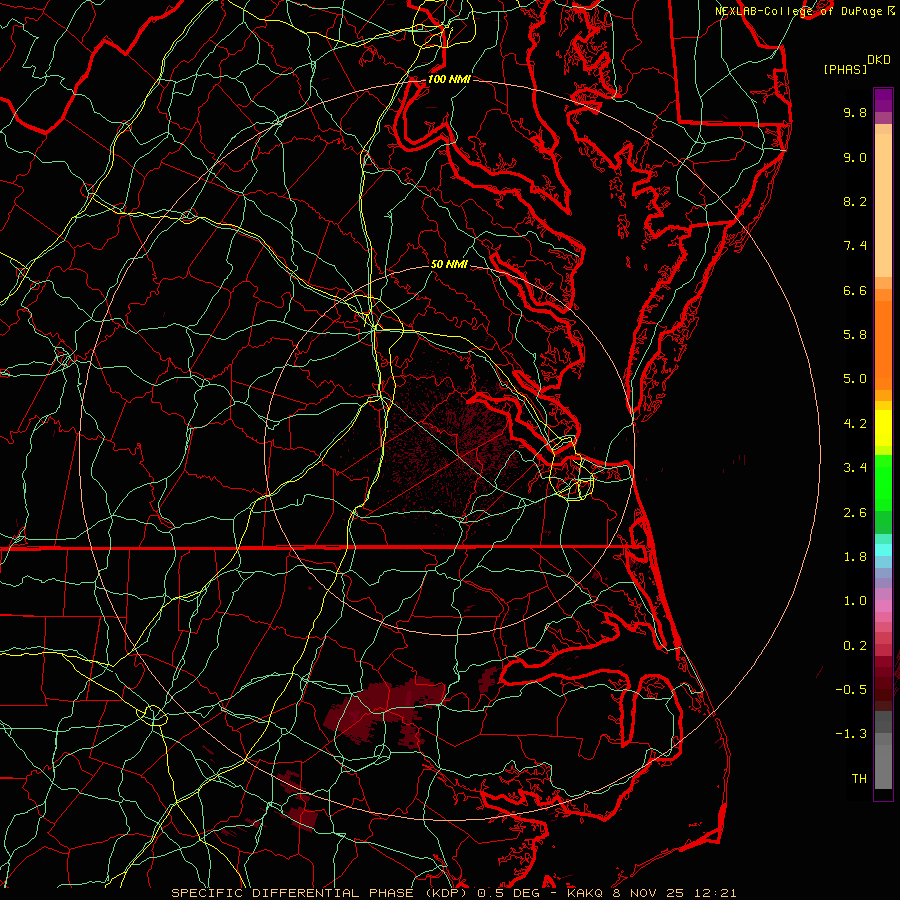This screenshot has height=900, width=900.
Task: Click the 8.2 value on color scale
Action: 855,201
